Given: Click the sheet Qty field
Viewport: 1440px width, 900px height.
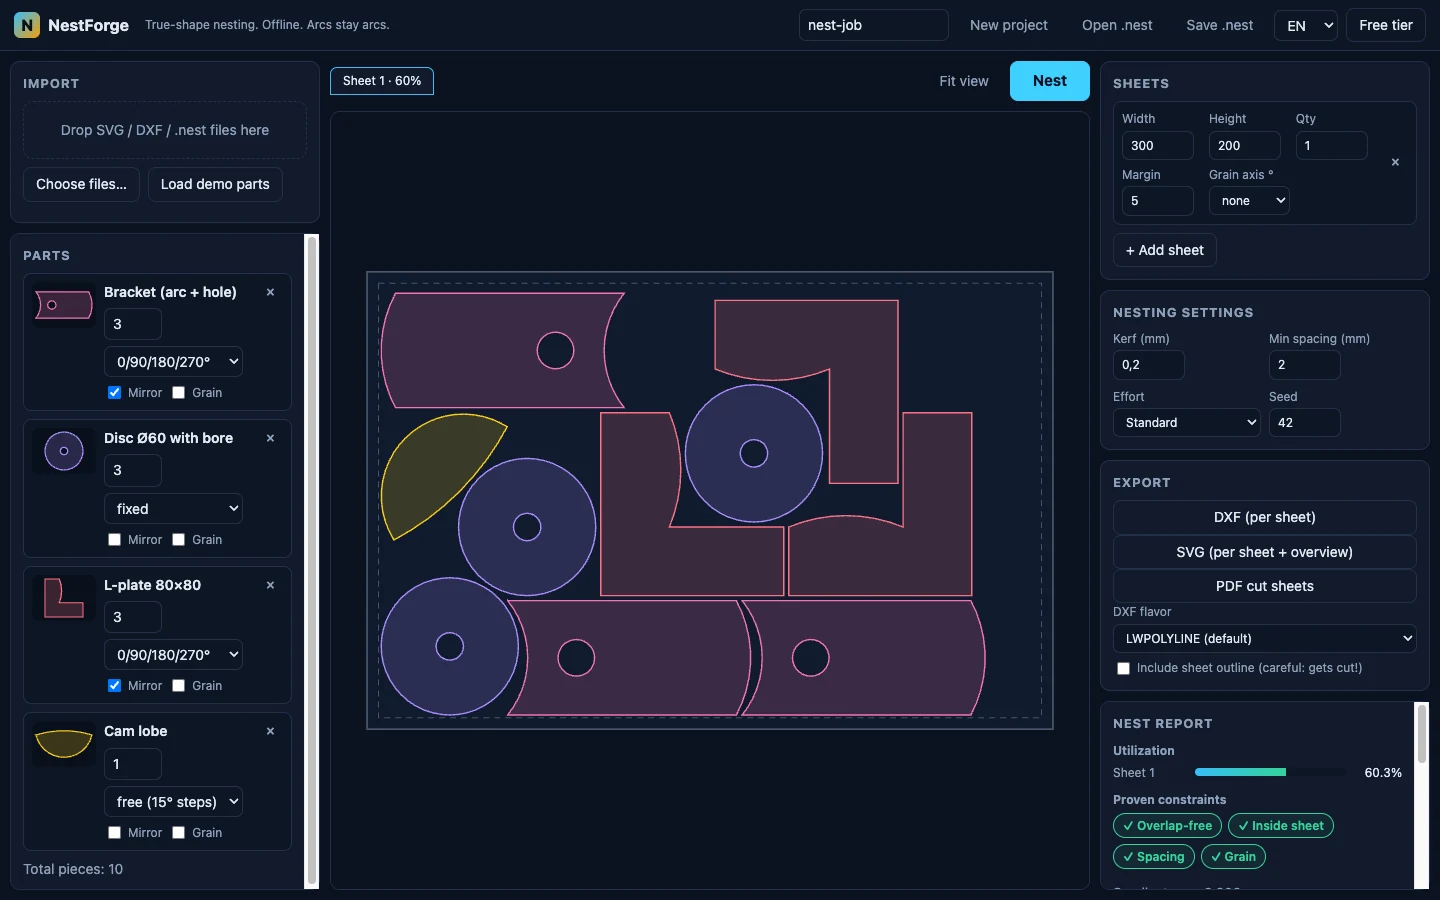Looking at the screenshot, I should [1331, 145].
